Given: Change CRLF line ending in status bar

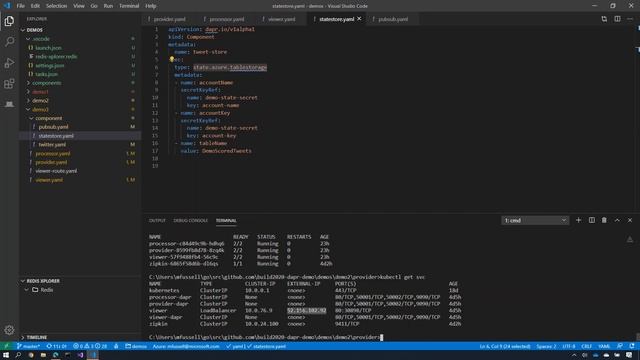Looking at the screenshot, I should pyautogui.click(x=587, y=346).
